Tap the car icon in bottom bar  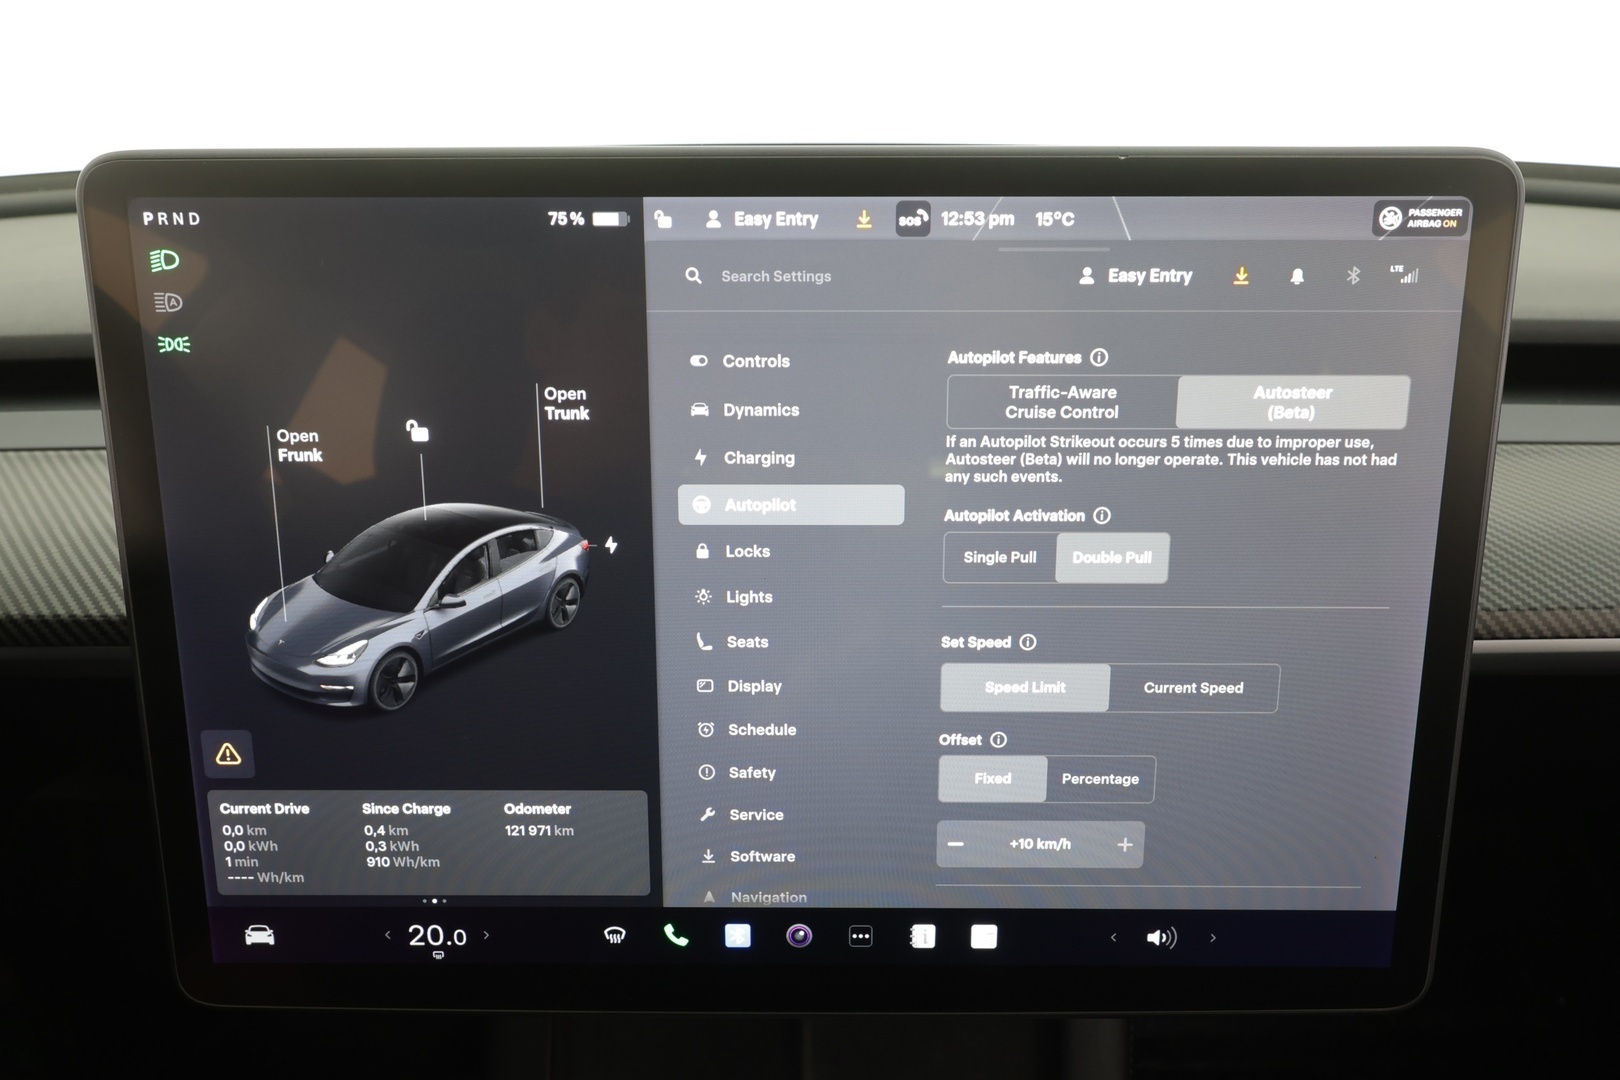[x=260, y=935]
